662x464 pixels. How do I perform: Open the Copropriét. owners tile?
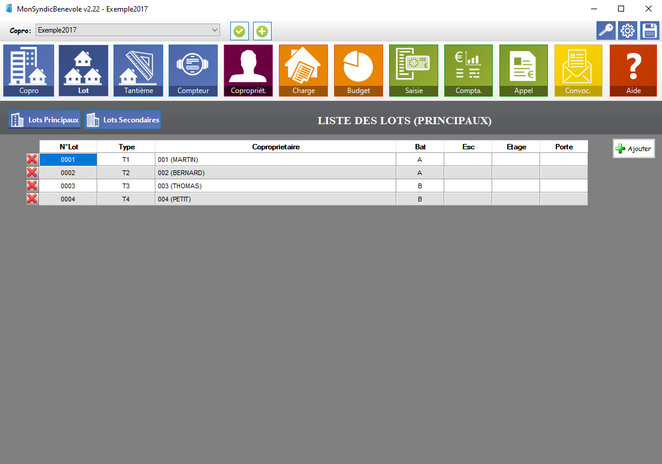click(248, 70)
